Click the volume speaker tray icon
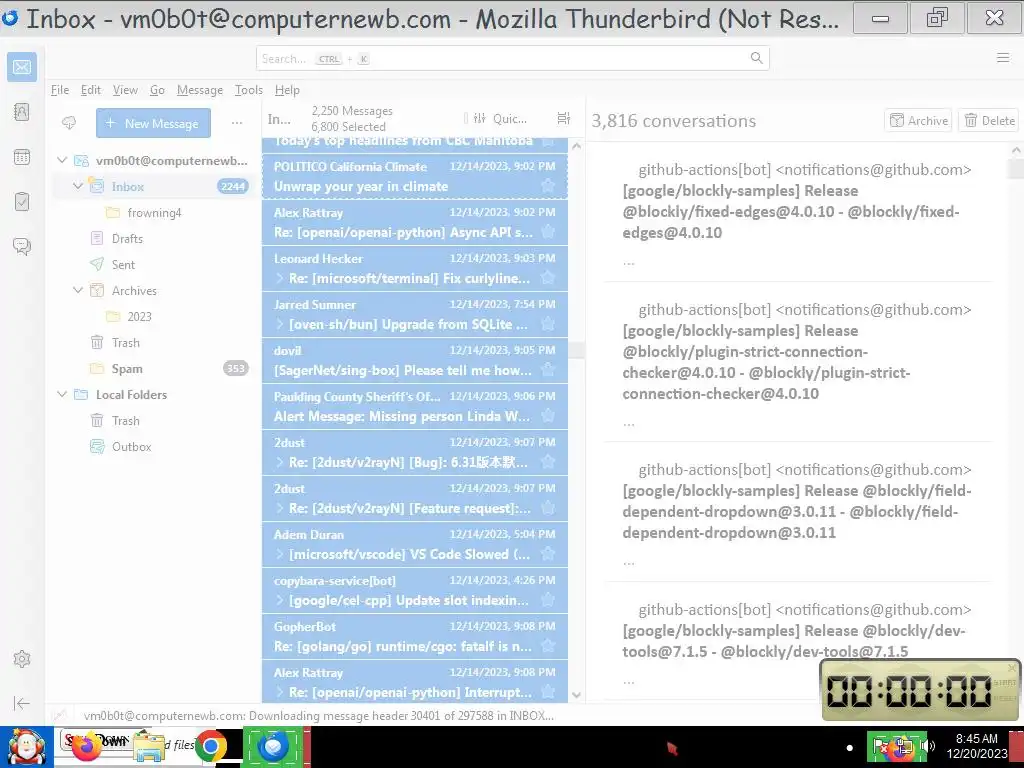1024x768 pixels. pyautogui.click(x=928, y=746)
